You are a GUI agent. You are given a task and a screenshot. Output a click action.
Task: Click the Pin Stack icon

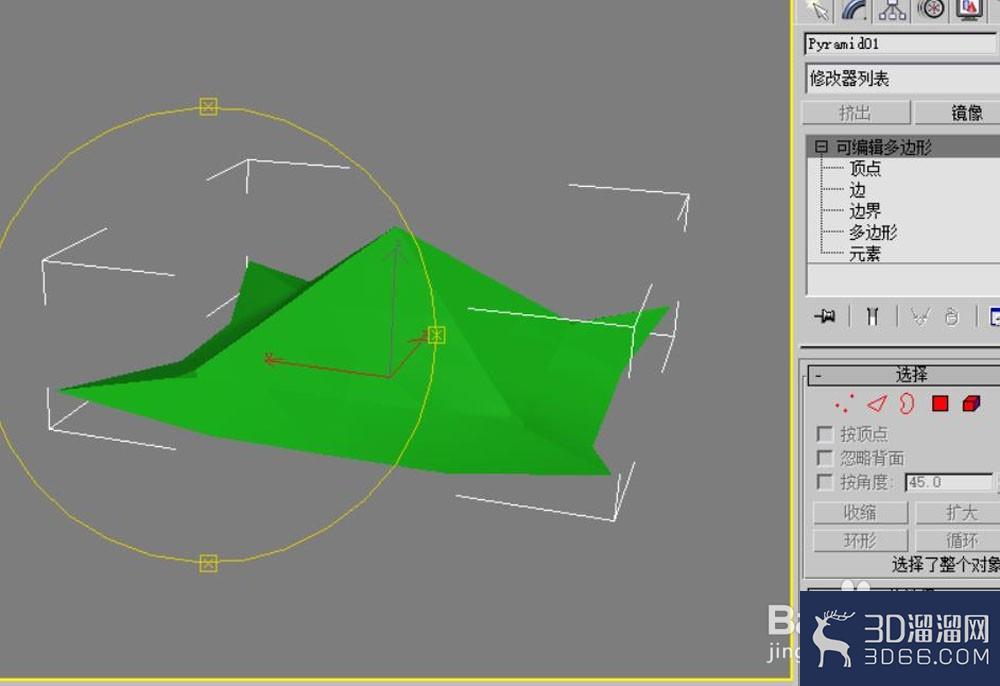point(825,316)
